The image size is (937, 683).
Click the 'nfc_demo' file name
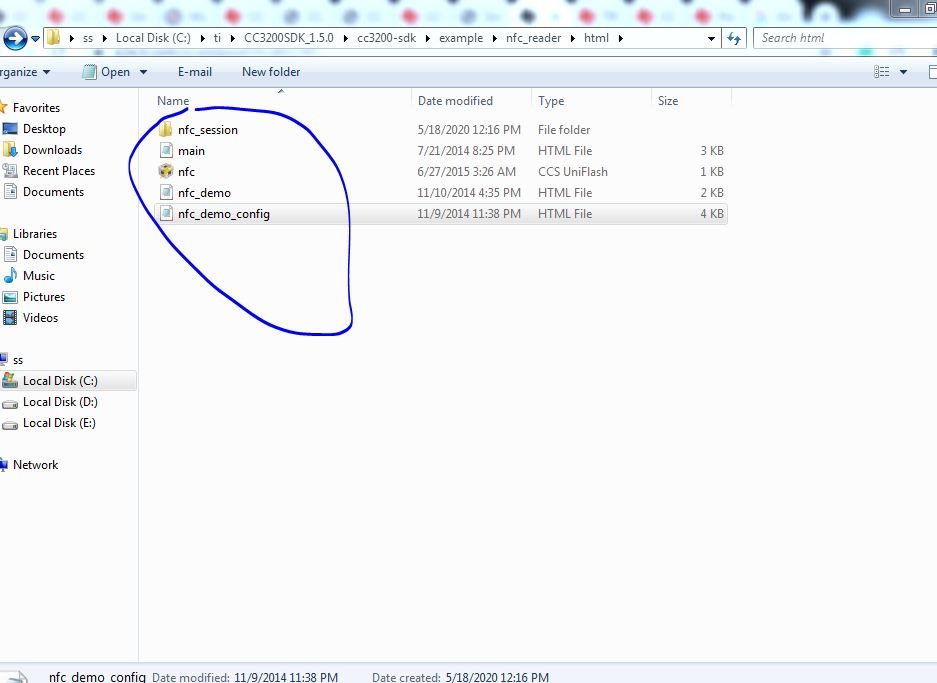point(204,193)
